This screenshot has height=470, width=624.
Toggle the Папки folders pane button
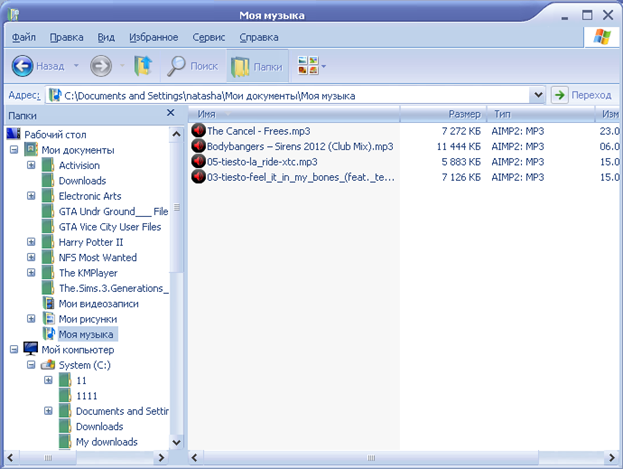pos(257,66)
